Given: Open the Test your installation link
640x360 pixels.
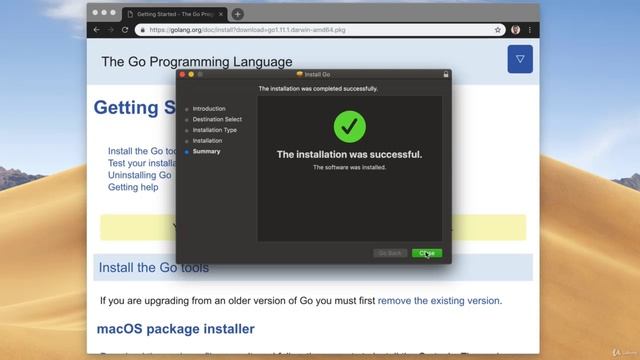Looking at the screenshot, I should click(x=142, y=163).
